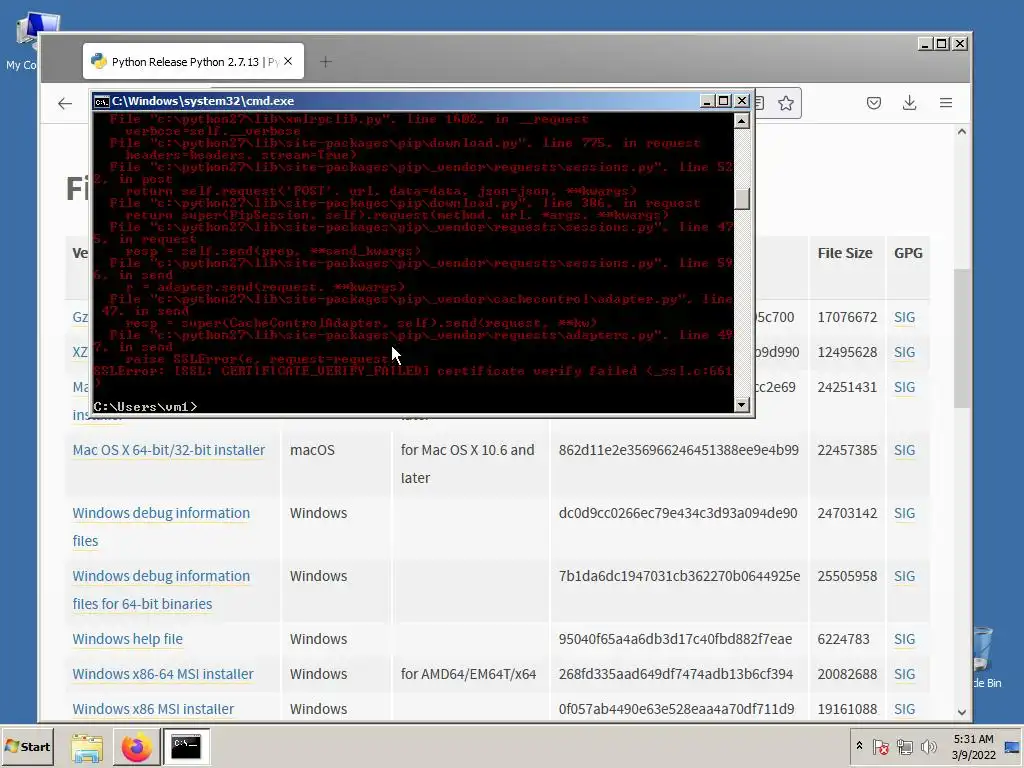Maximize the cmd.exe window
This screenshot has width=1024, height=768.
point(724,101)
